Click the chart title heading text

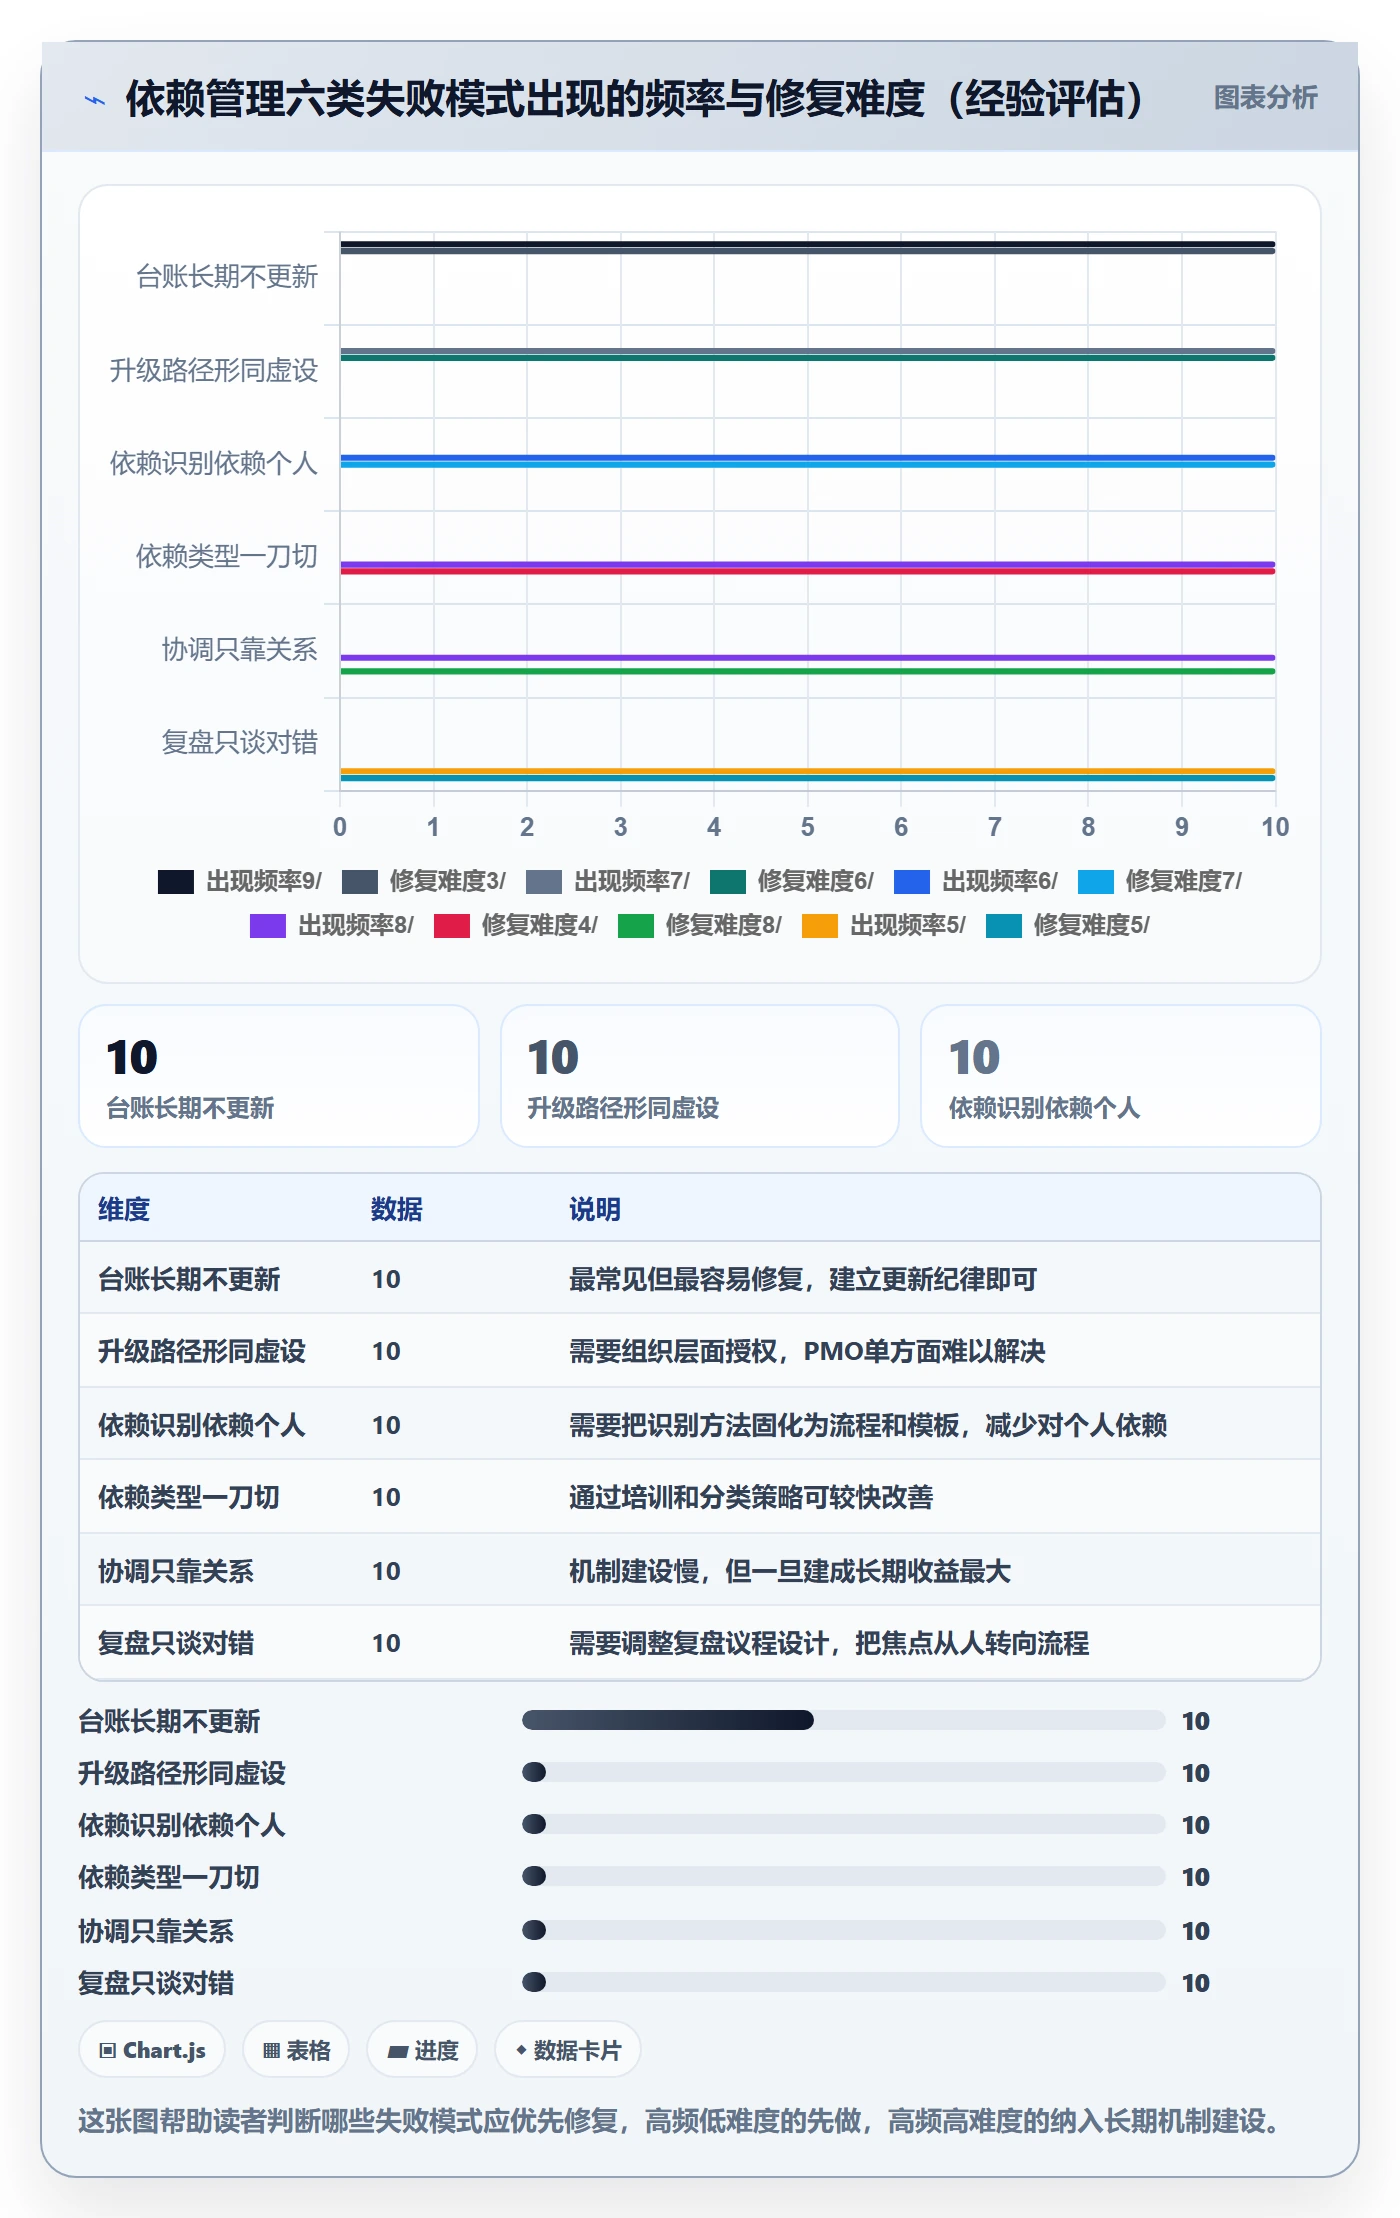(x=636, y=99)
